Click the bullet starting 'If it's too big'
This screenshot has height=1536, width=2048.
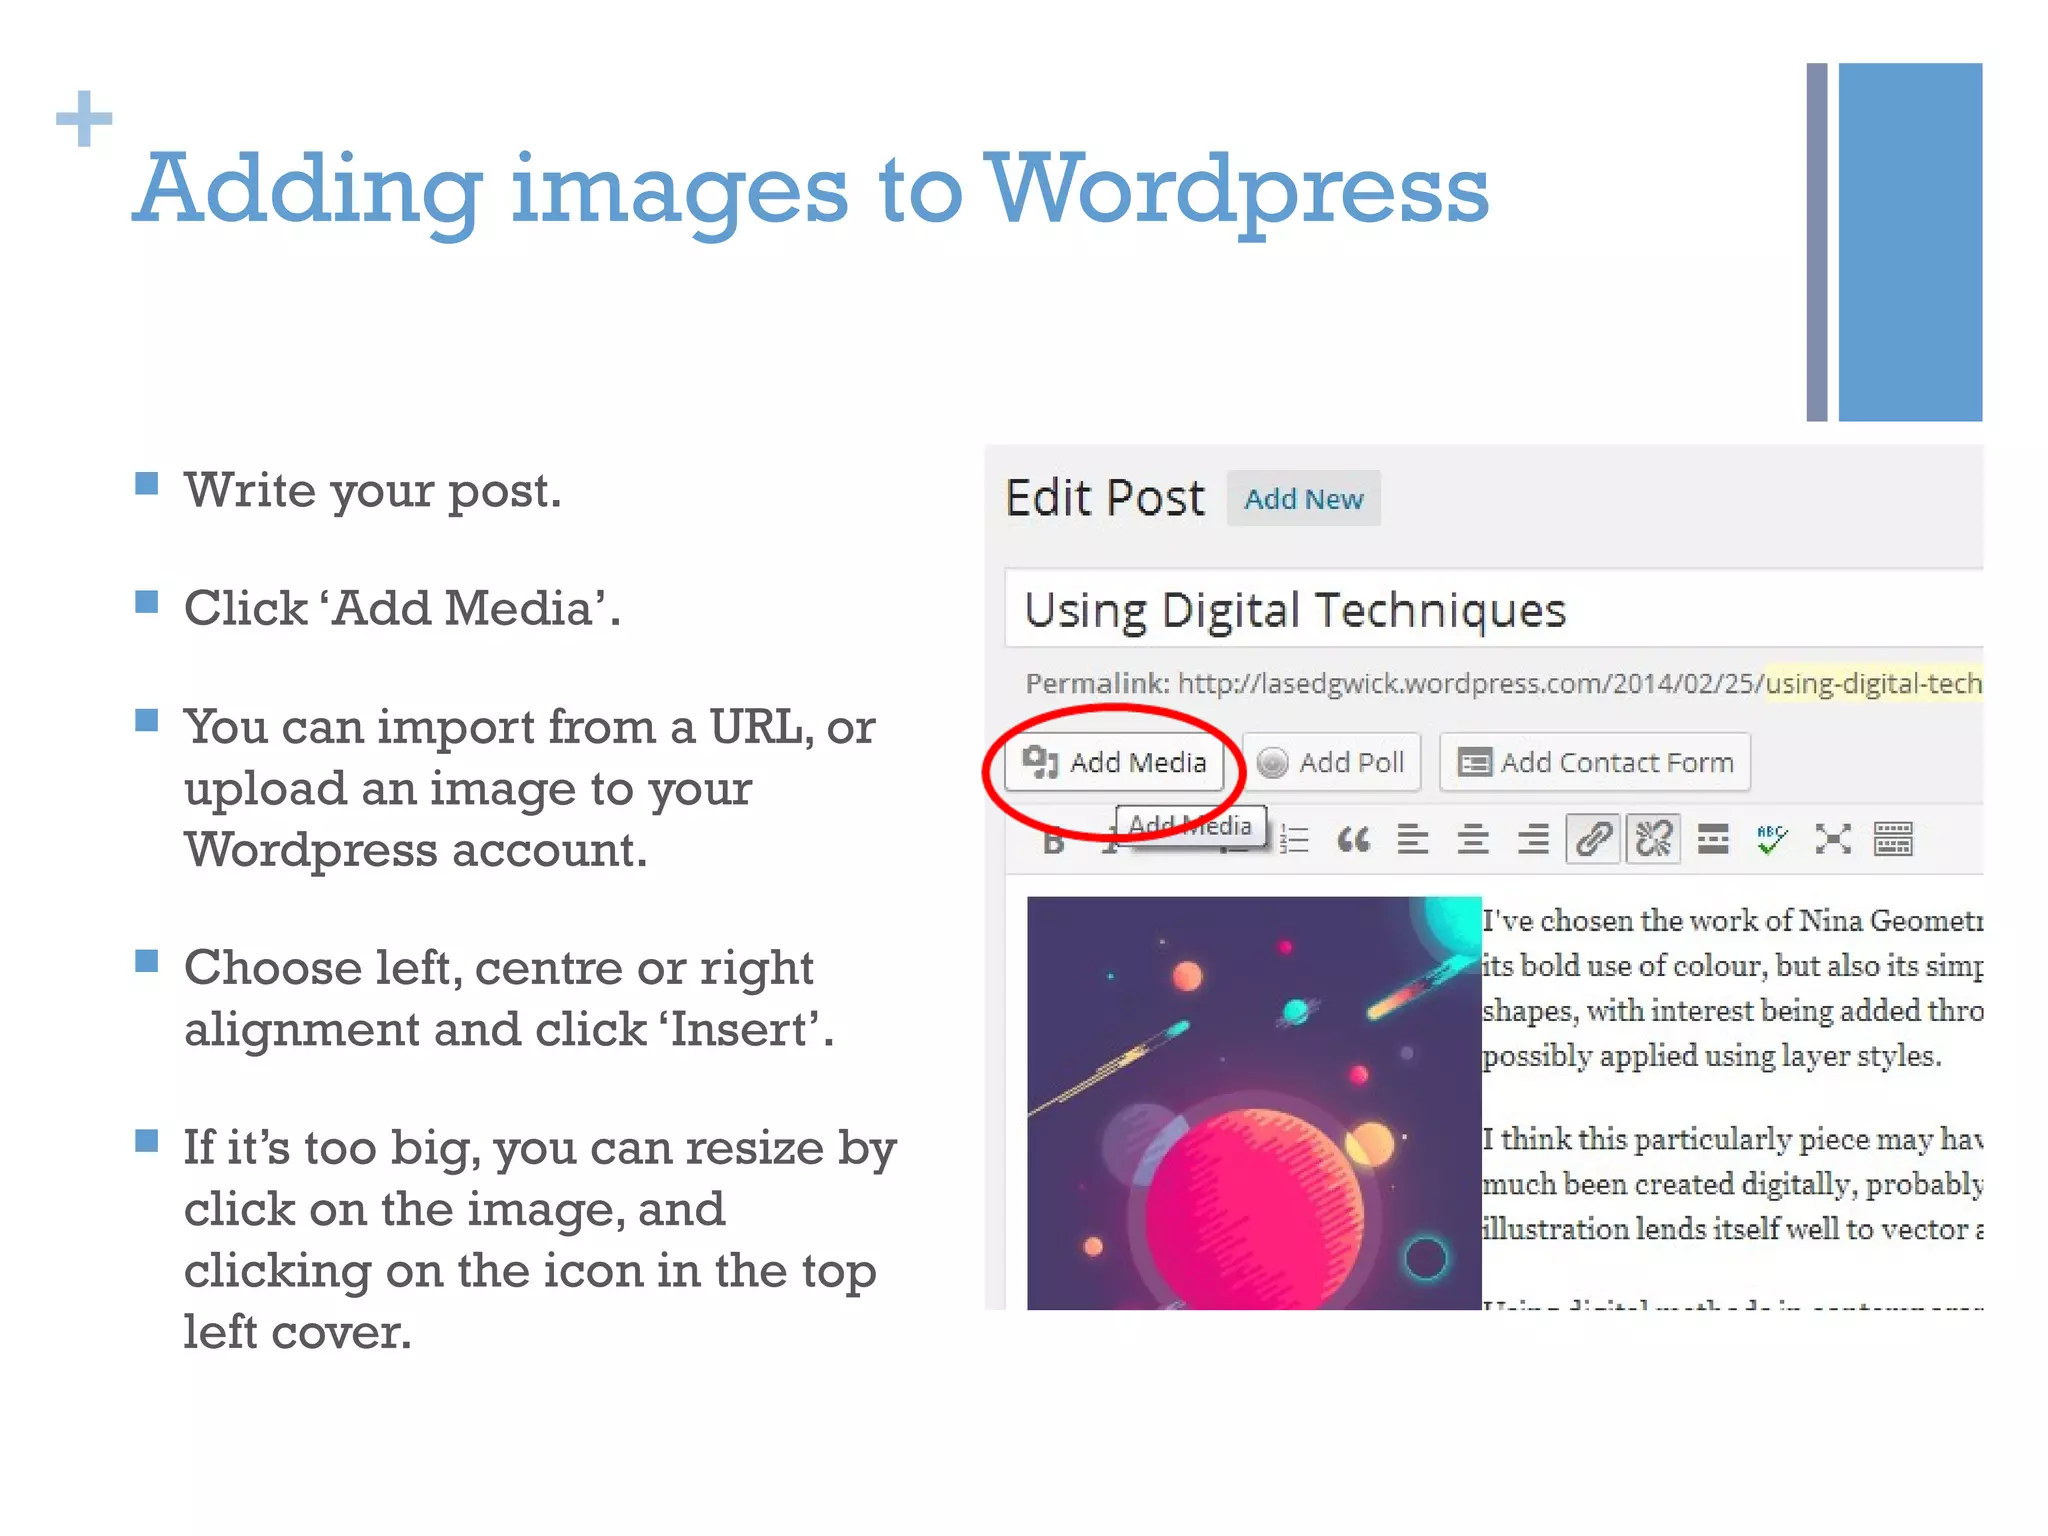click(x=540, y=1239)
